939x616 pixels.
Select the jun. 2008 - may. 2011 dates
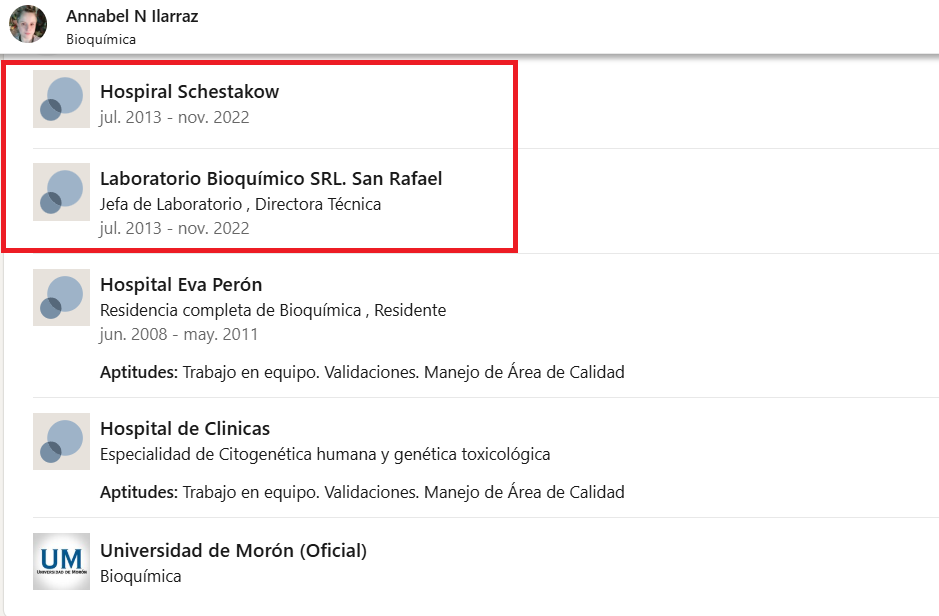point(179,335)
